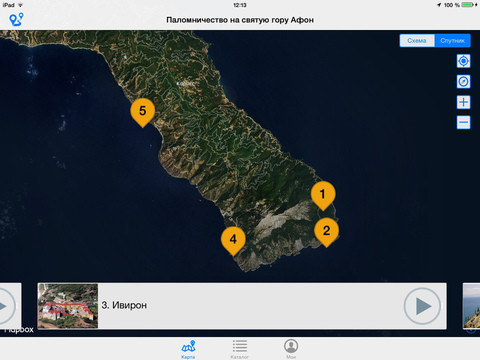Select map pin number 4

233,241
